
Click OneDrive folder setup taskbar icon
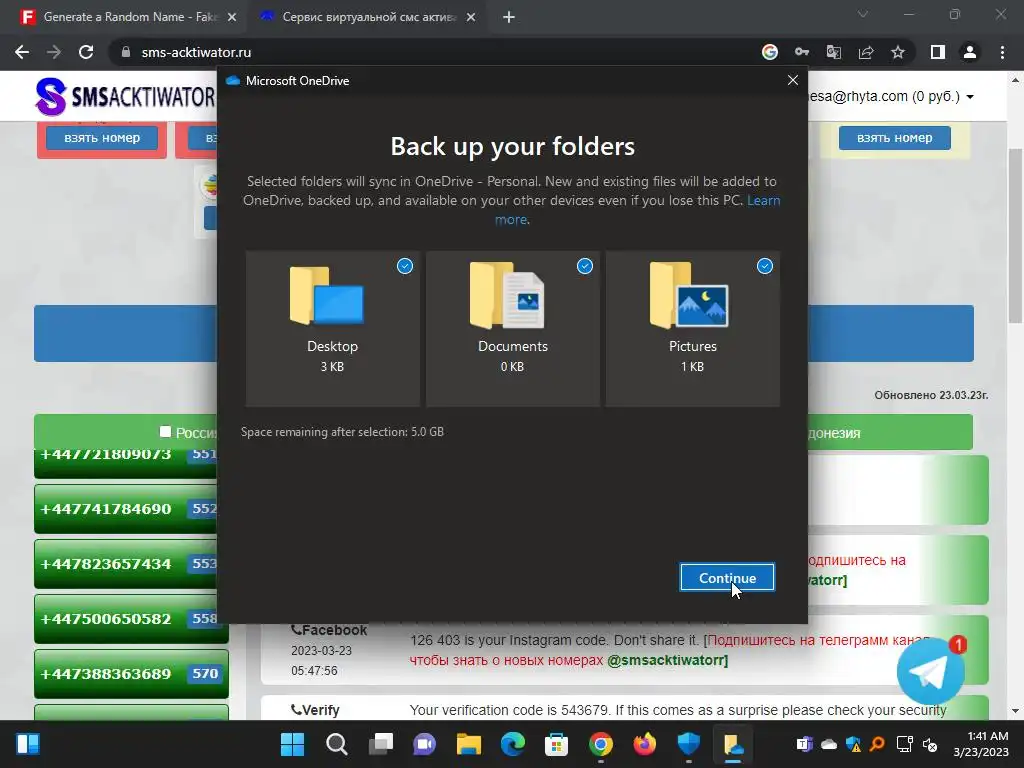[733, 744]
